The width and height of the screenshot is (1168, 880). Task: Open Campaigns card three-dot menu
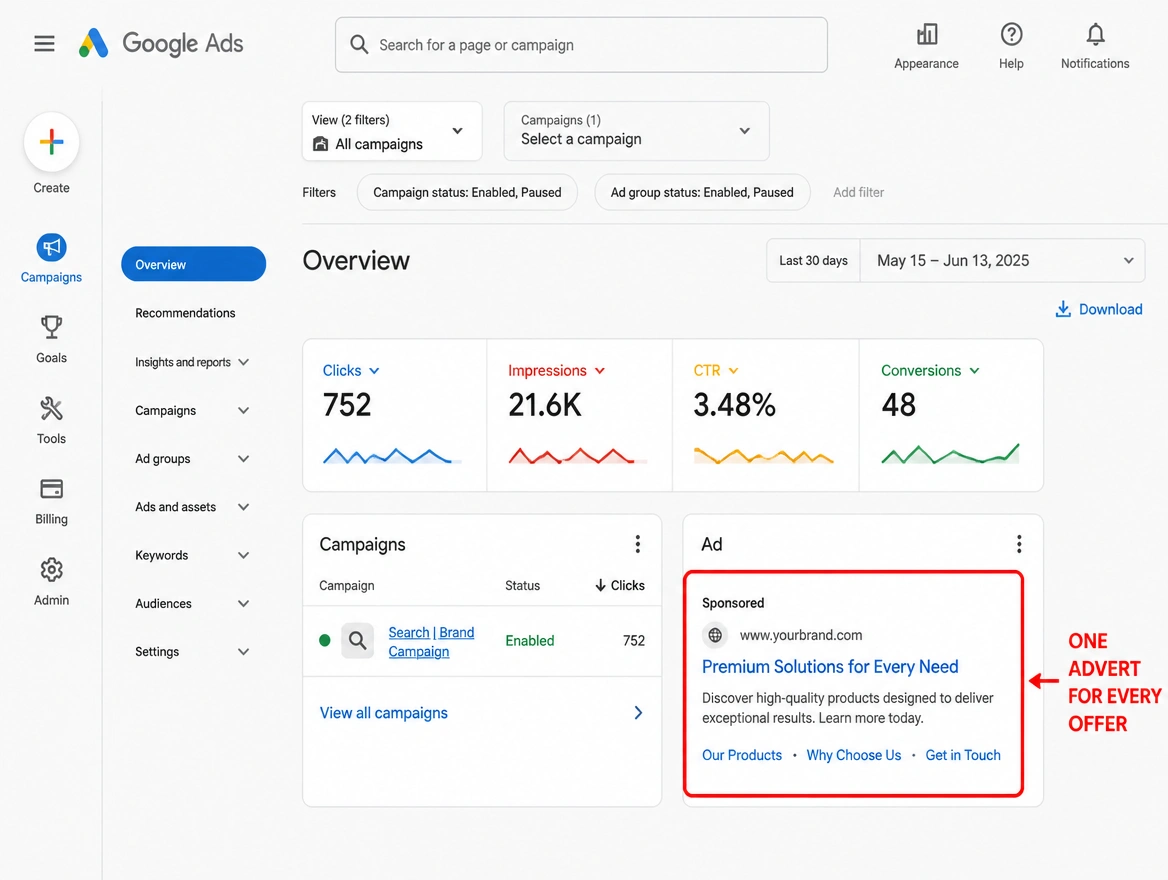[638, 544]
